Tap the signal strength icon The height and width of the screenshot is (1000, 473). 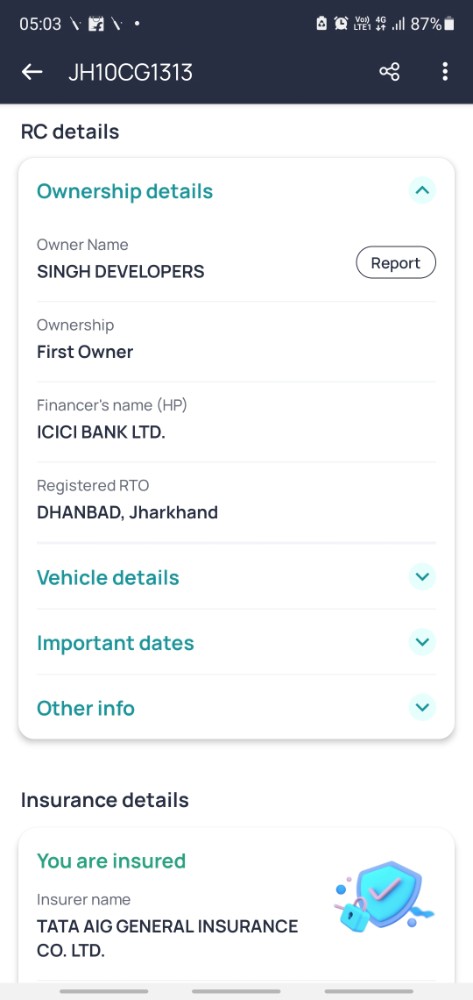pos(398,24)
